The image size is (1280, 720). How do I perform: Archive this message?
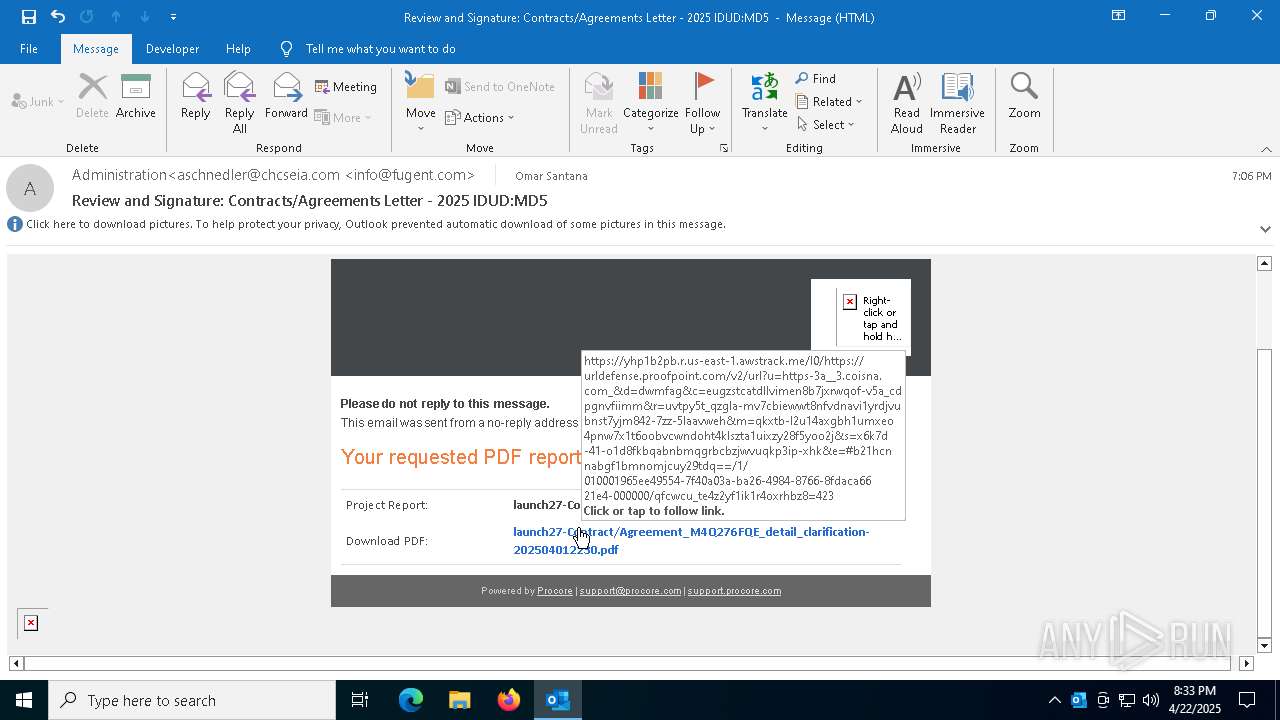135,96
